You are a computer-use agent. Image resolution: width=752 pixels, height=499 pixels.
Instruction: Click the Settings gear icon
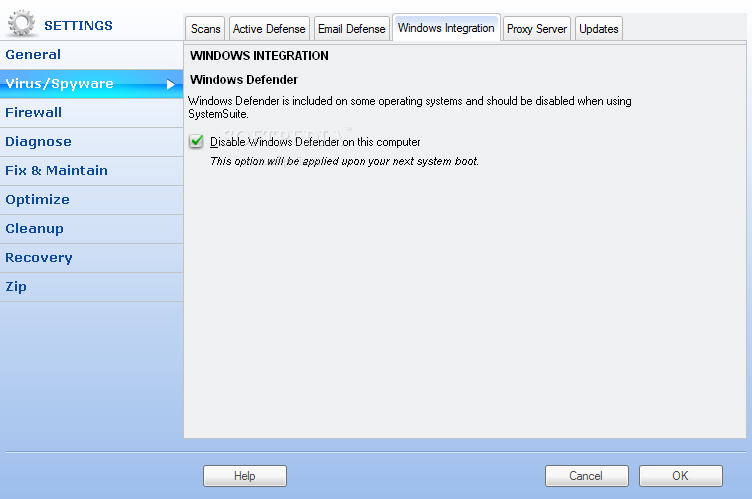click(x=22, y=23)
